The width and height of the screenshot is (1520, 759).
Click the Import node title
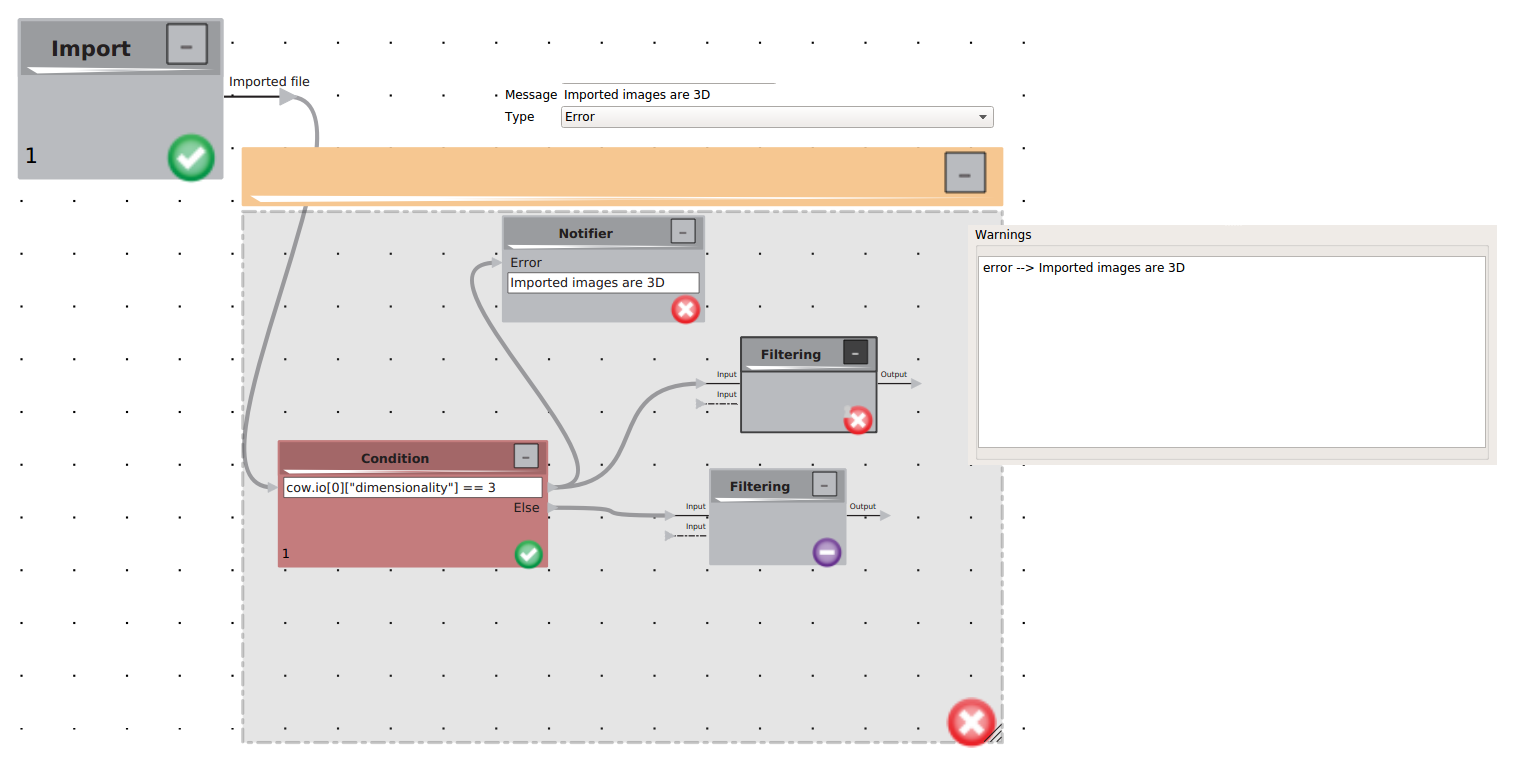91,48
